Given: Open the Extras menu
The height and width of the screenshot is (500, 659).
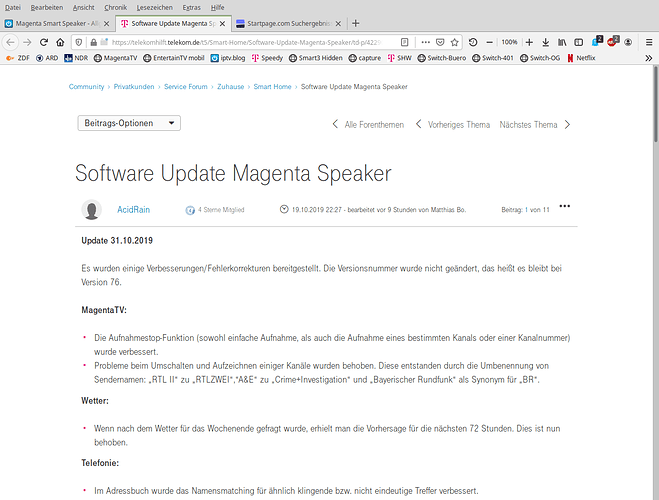Looking at the screenshot, I should click(191, 7).
